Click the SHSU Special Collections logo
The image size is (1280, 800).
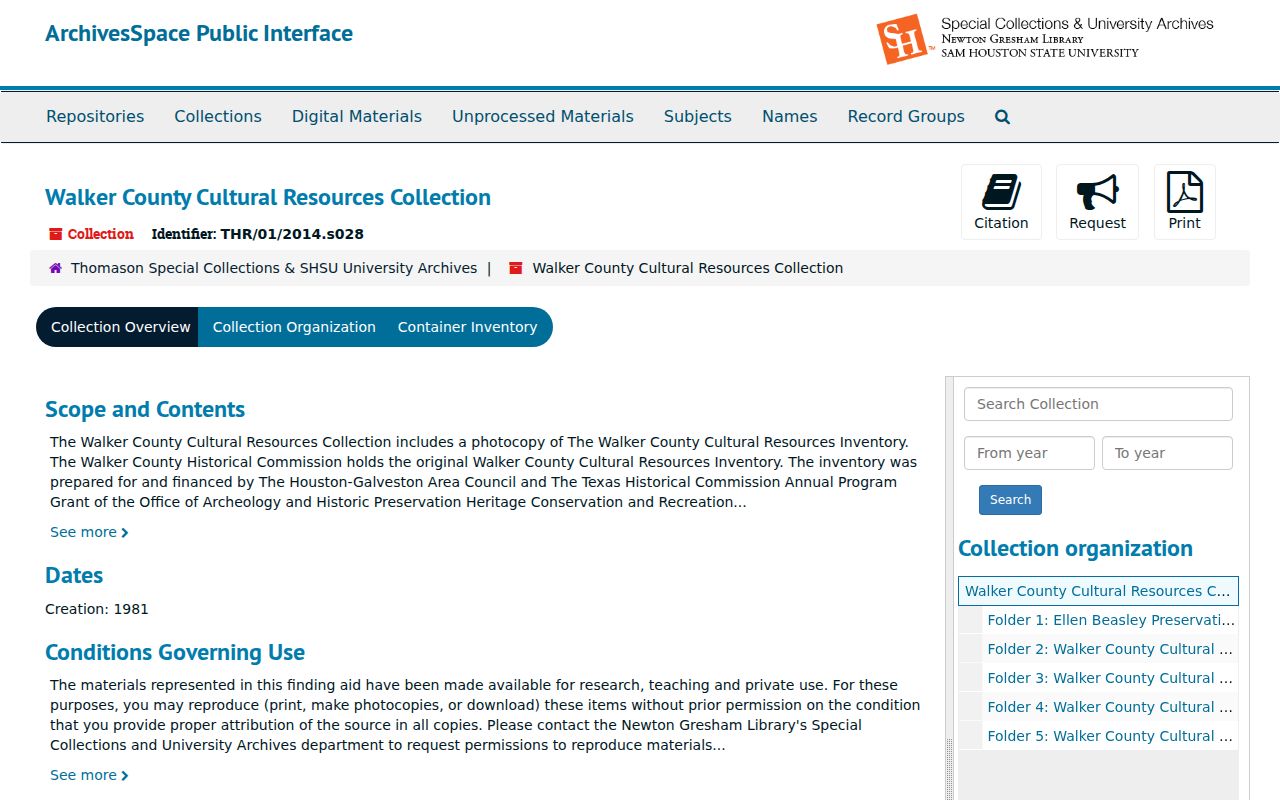coord(1045,39)
